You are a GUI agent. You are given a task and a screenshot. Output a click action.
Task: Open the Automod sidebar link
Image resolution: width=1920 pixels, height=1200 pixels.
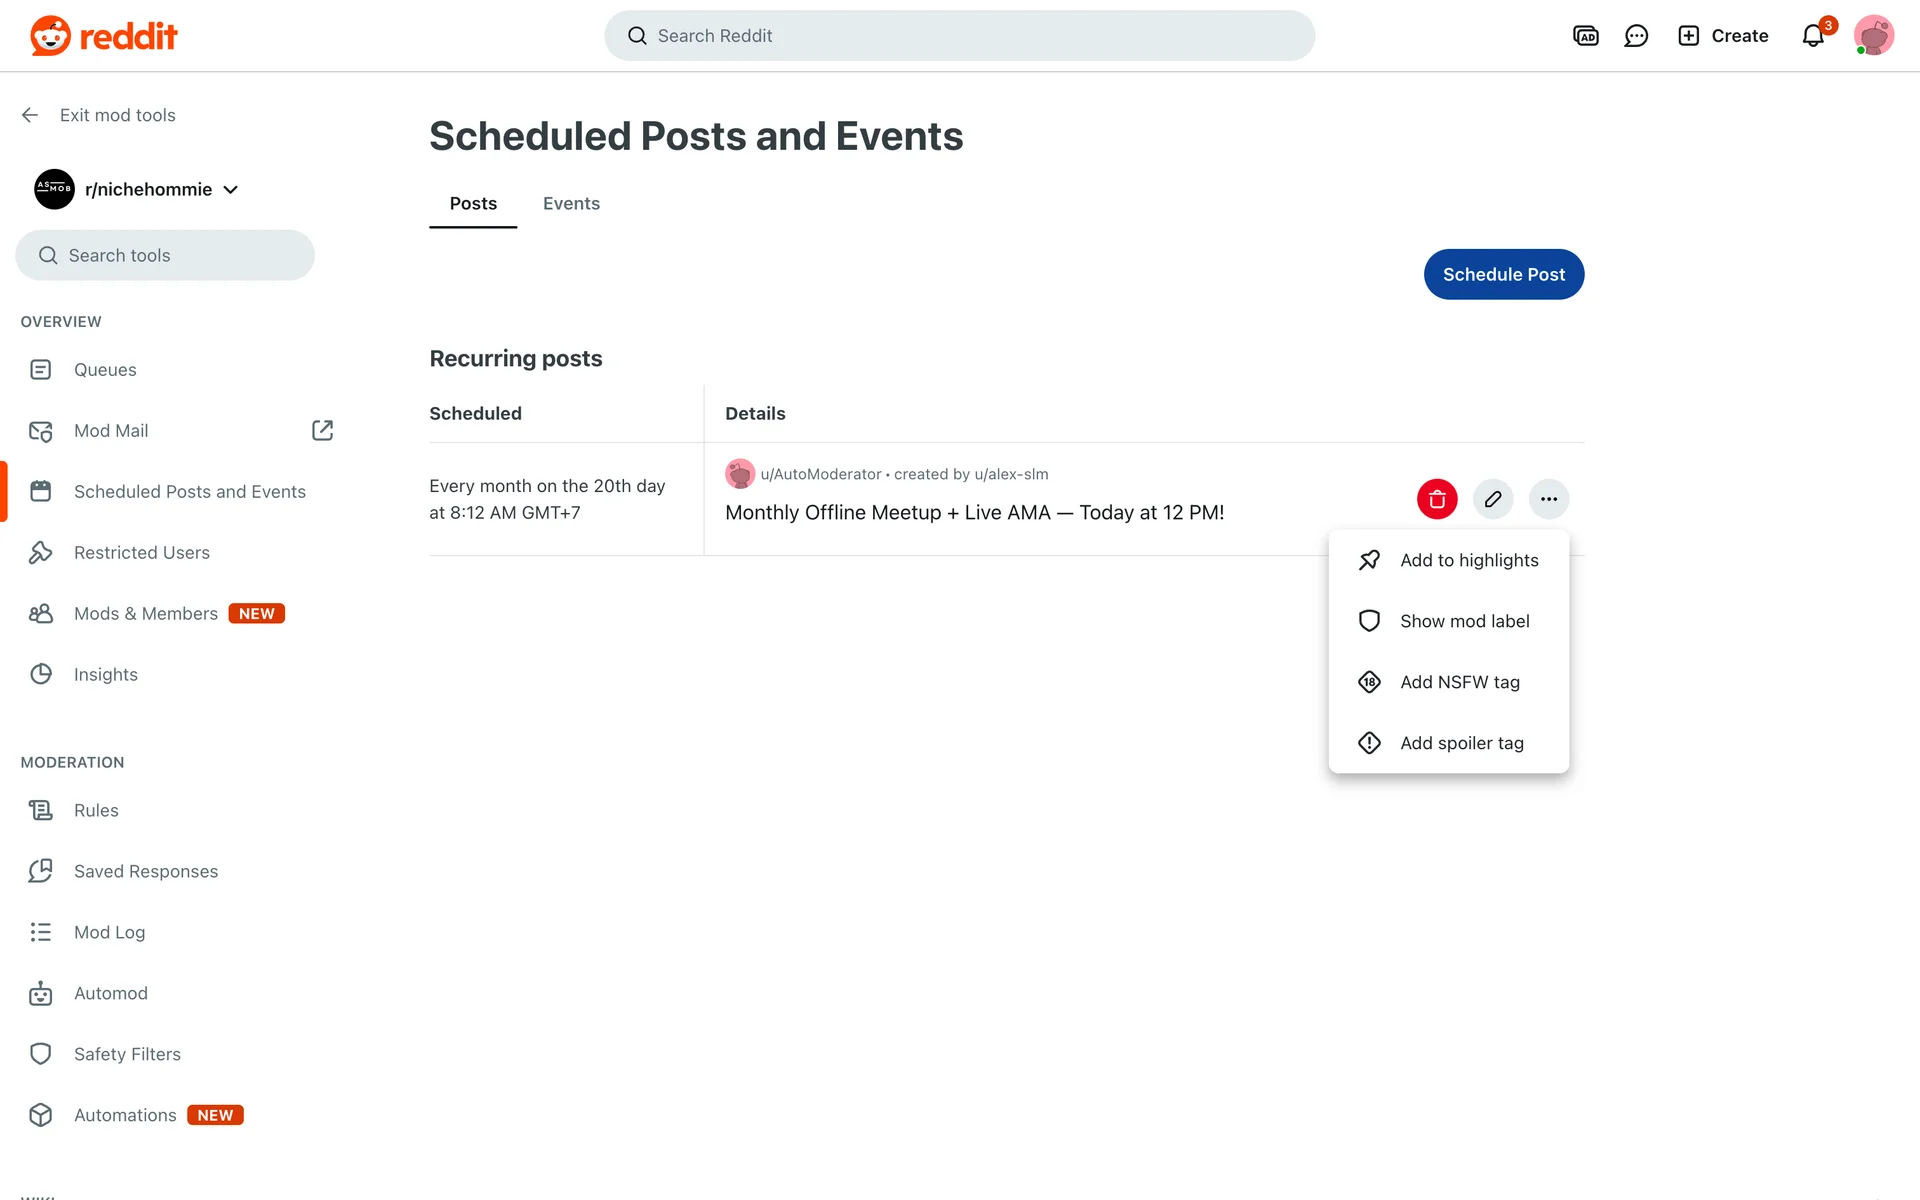(110, 993)
